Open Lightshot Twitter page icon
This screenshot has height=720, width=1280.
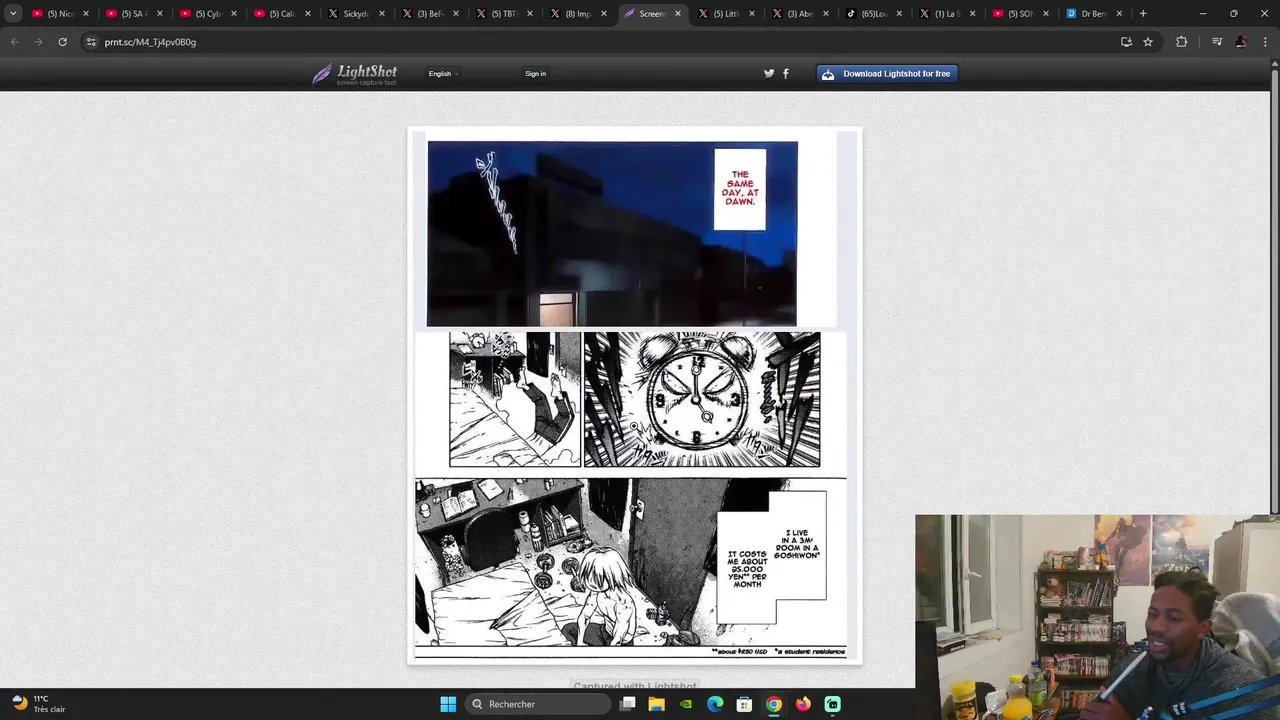tap(769, 73)
